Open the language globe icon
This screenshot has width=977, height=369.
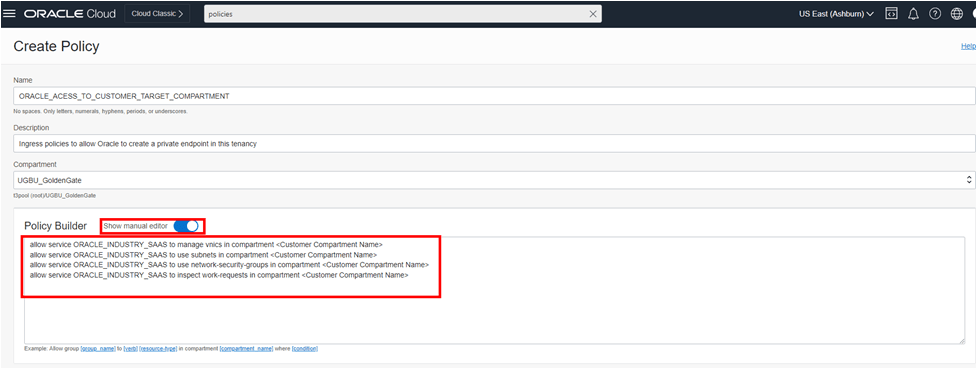pyautogui.click(x=957, y=14)
